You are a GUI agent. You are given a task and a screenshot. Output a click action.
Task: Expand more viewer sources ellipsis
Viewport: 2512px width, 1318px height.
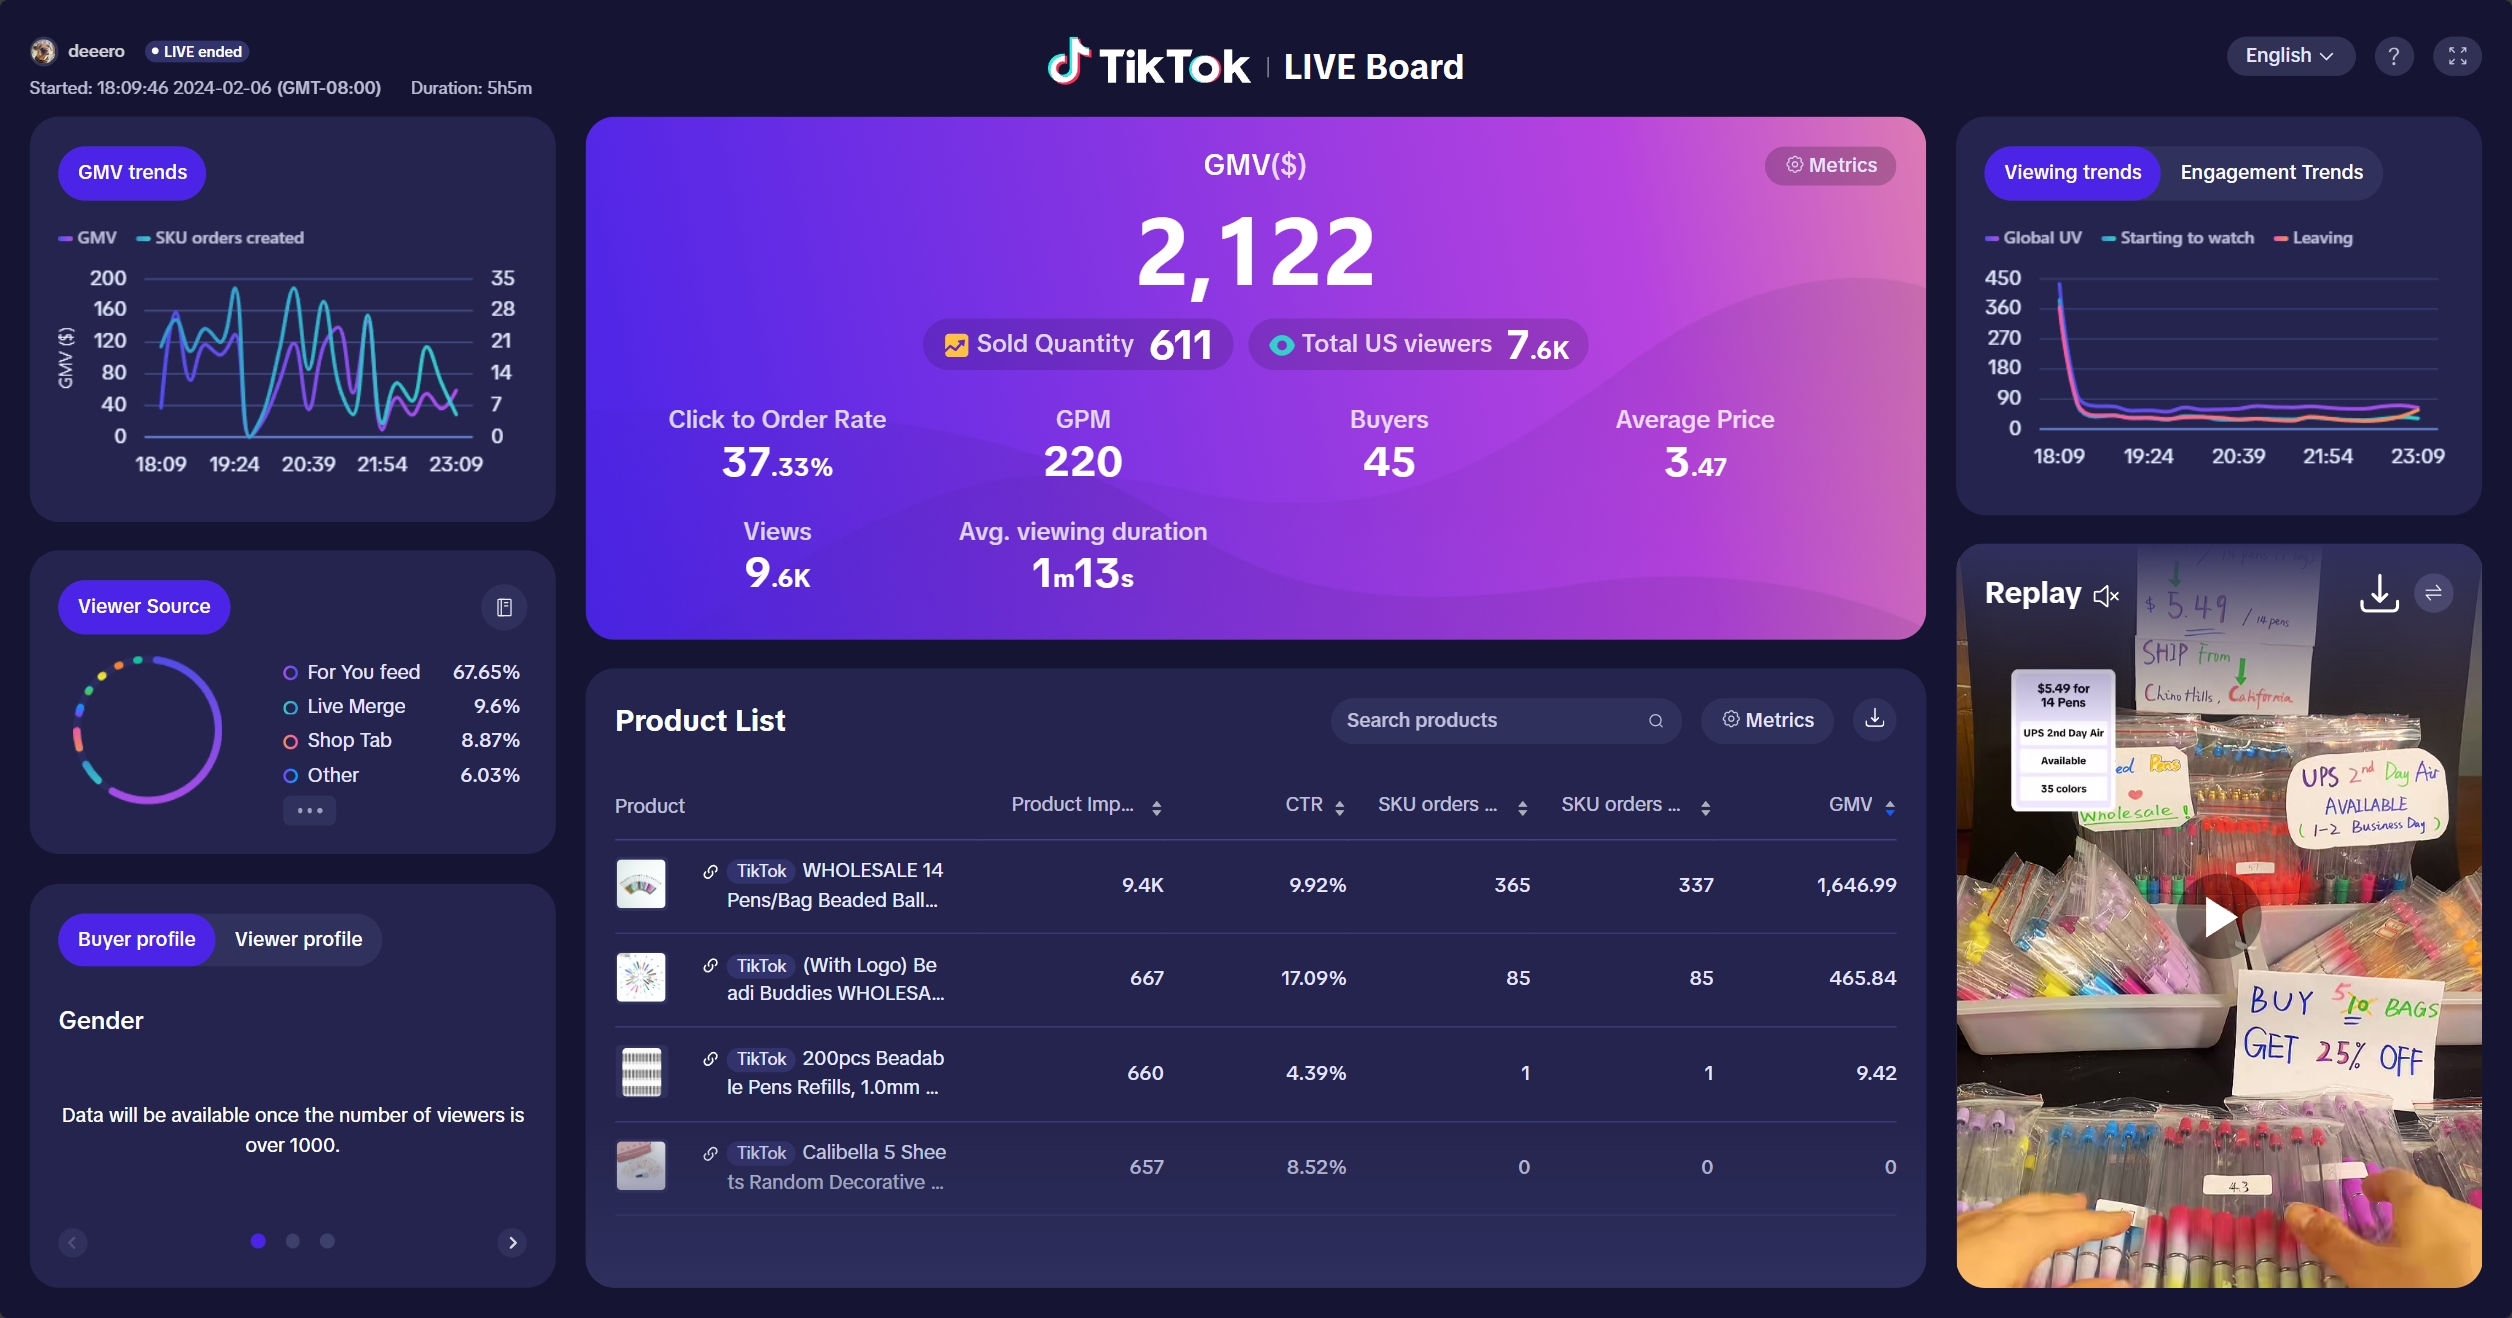click(309, 810)
